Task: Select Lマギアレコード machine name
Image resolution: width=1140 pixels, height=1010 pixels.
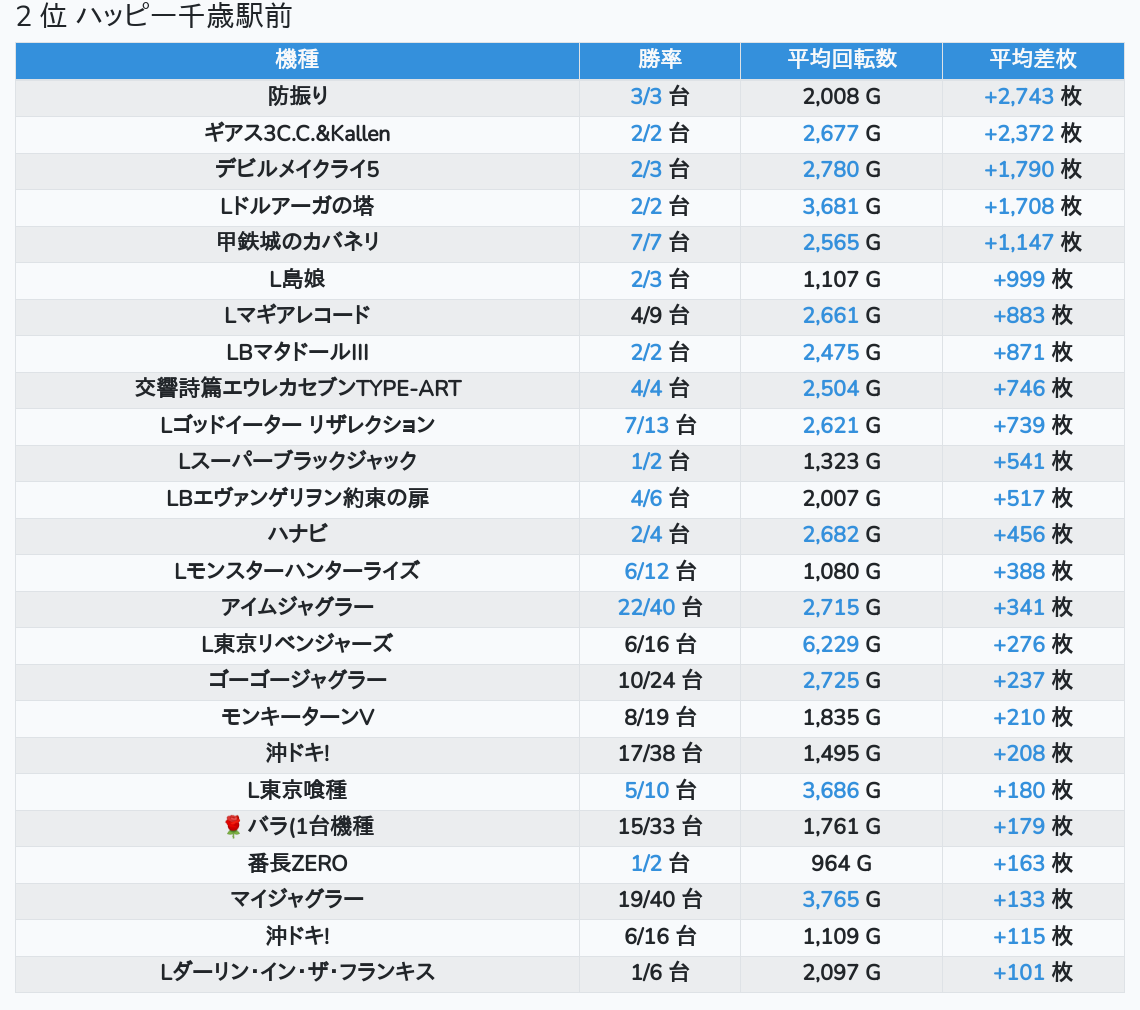Action: click(297, 316)
